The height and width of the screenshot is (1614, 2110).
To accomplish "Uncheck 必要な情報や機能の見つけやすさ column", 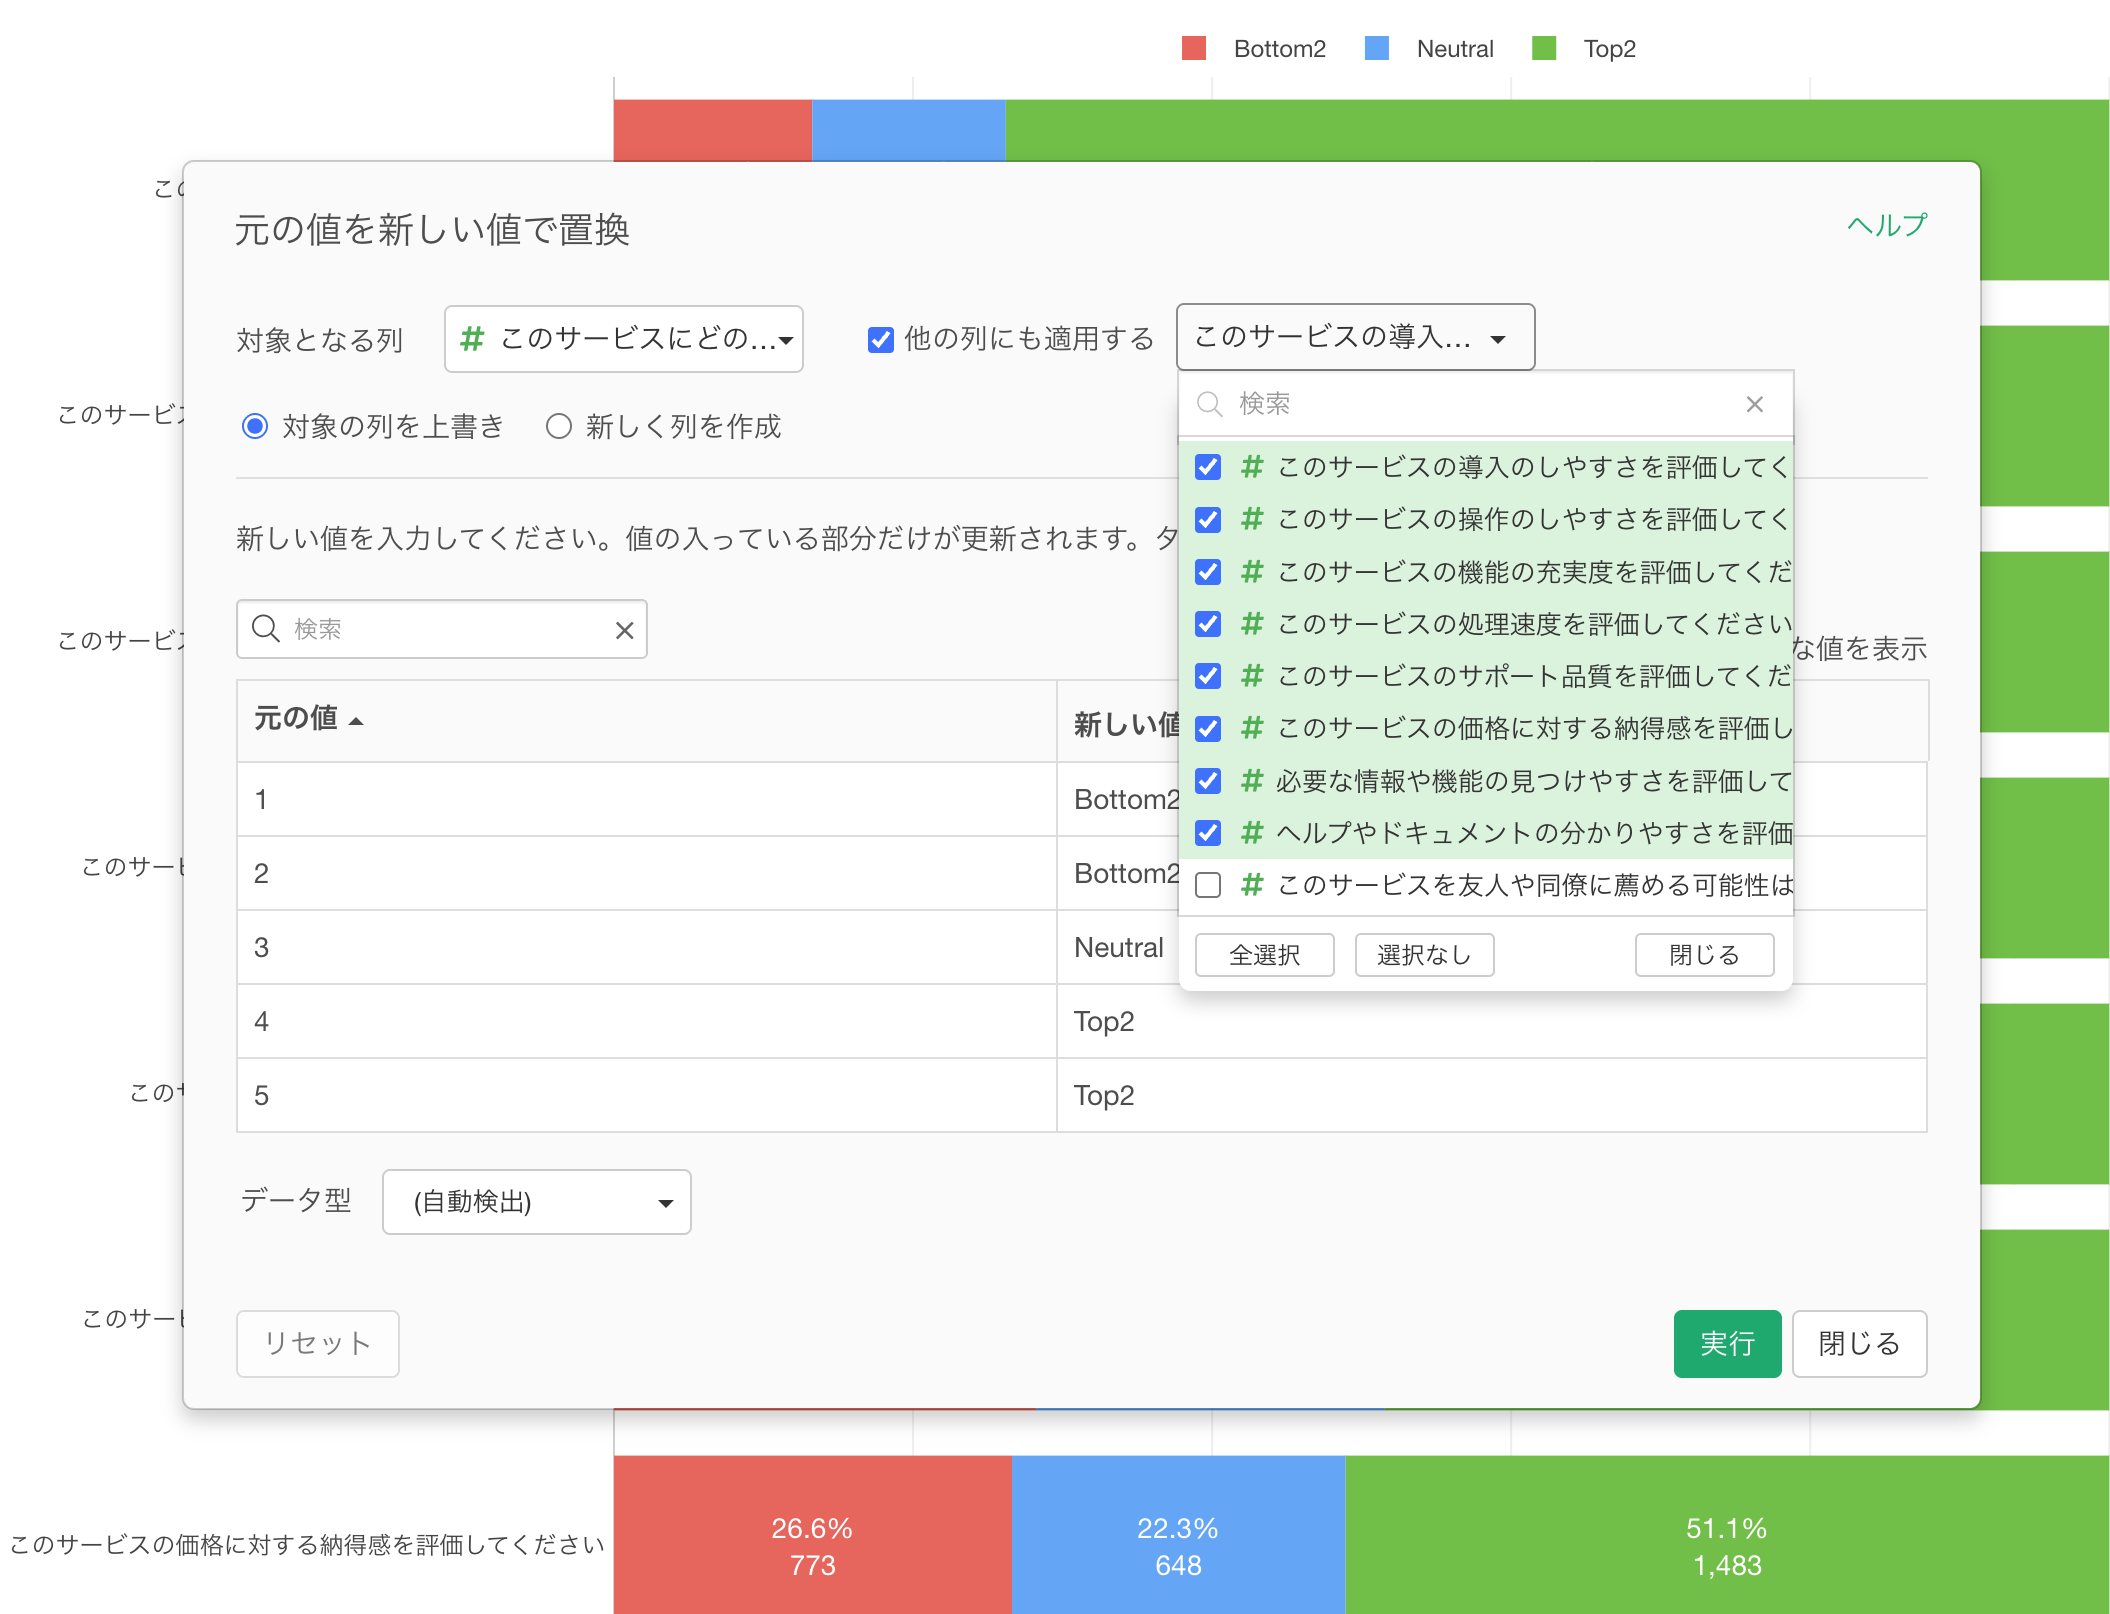I will coord(1208,781).
